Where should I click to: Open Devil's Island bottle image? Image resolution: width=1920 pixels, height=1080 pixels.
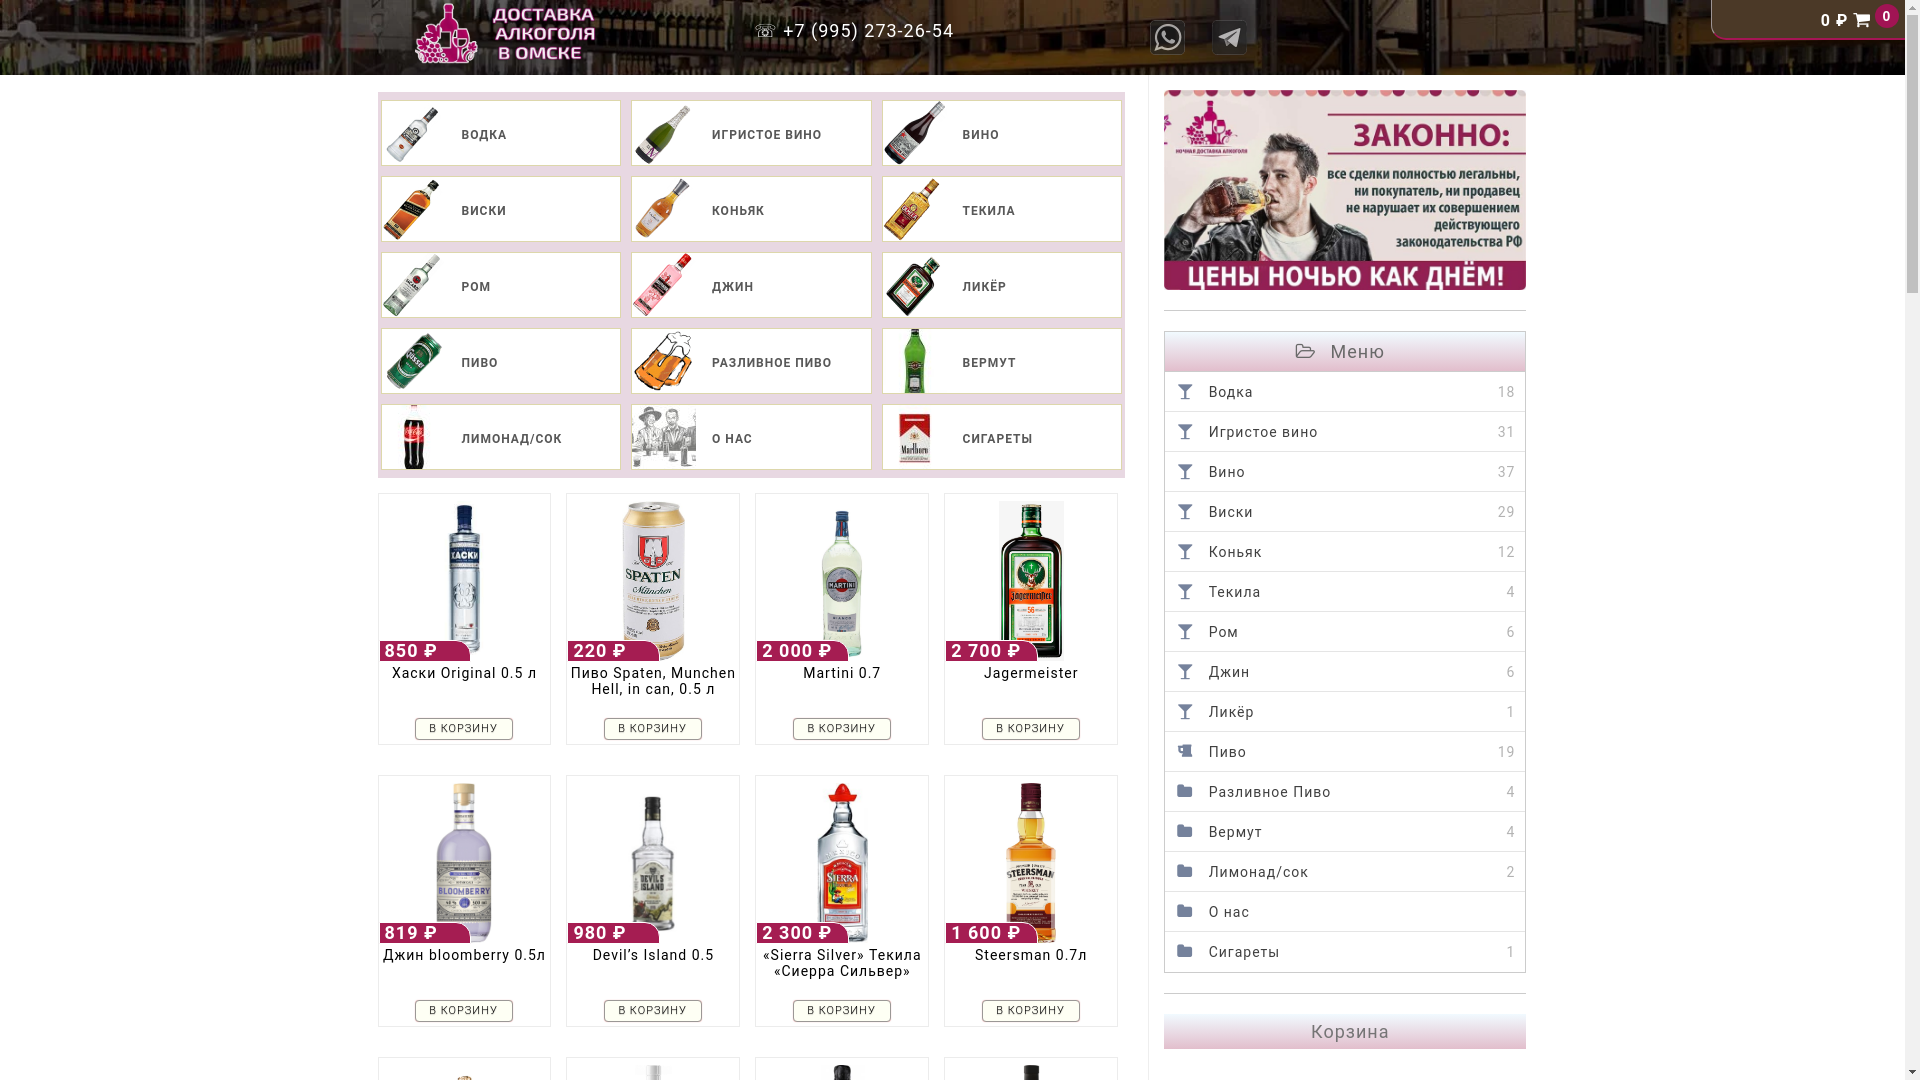(x=653, y=862)
